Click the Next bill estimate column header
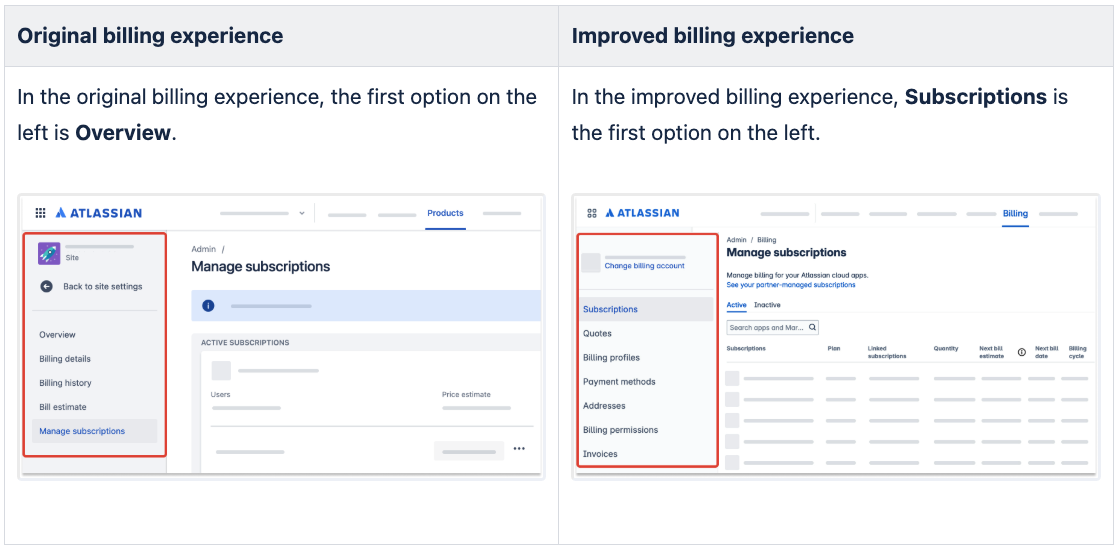The image size is (1119, 552). click(x=992, y=352)
